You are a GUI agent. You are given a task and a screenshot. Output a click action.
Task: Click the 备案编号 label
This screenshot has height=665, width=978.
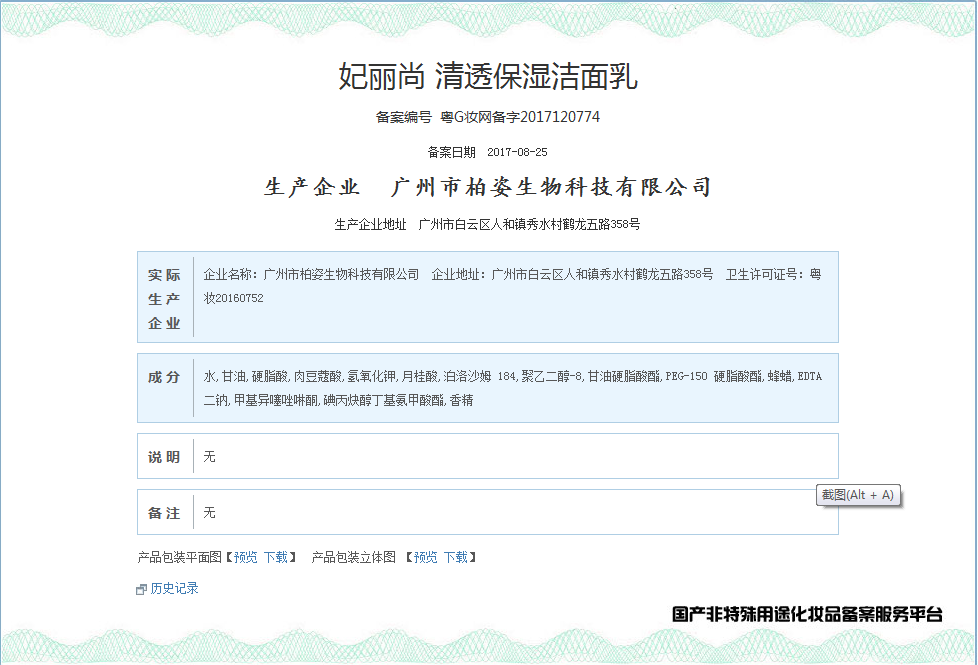click(x=404, y=117)
